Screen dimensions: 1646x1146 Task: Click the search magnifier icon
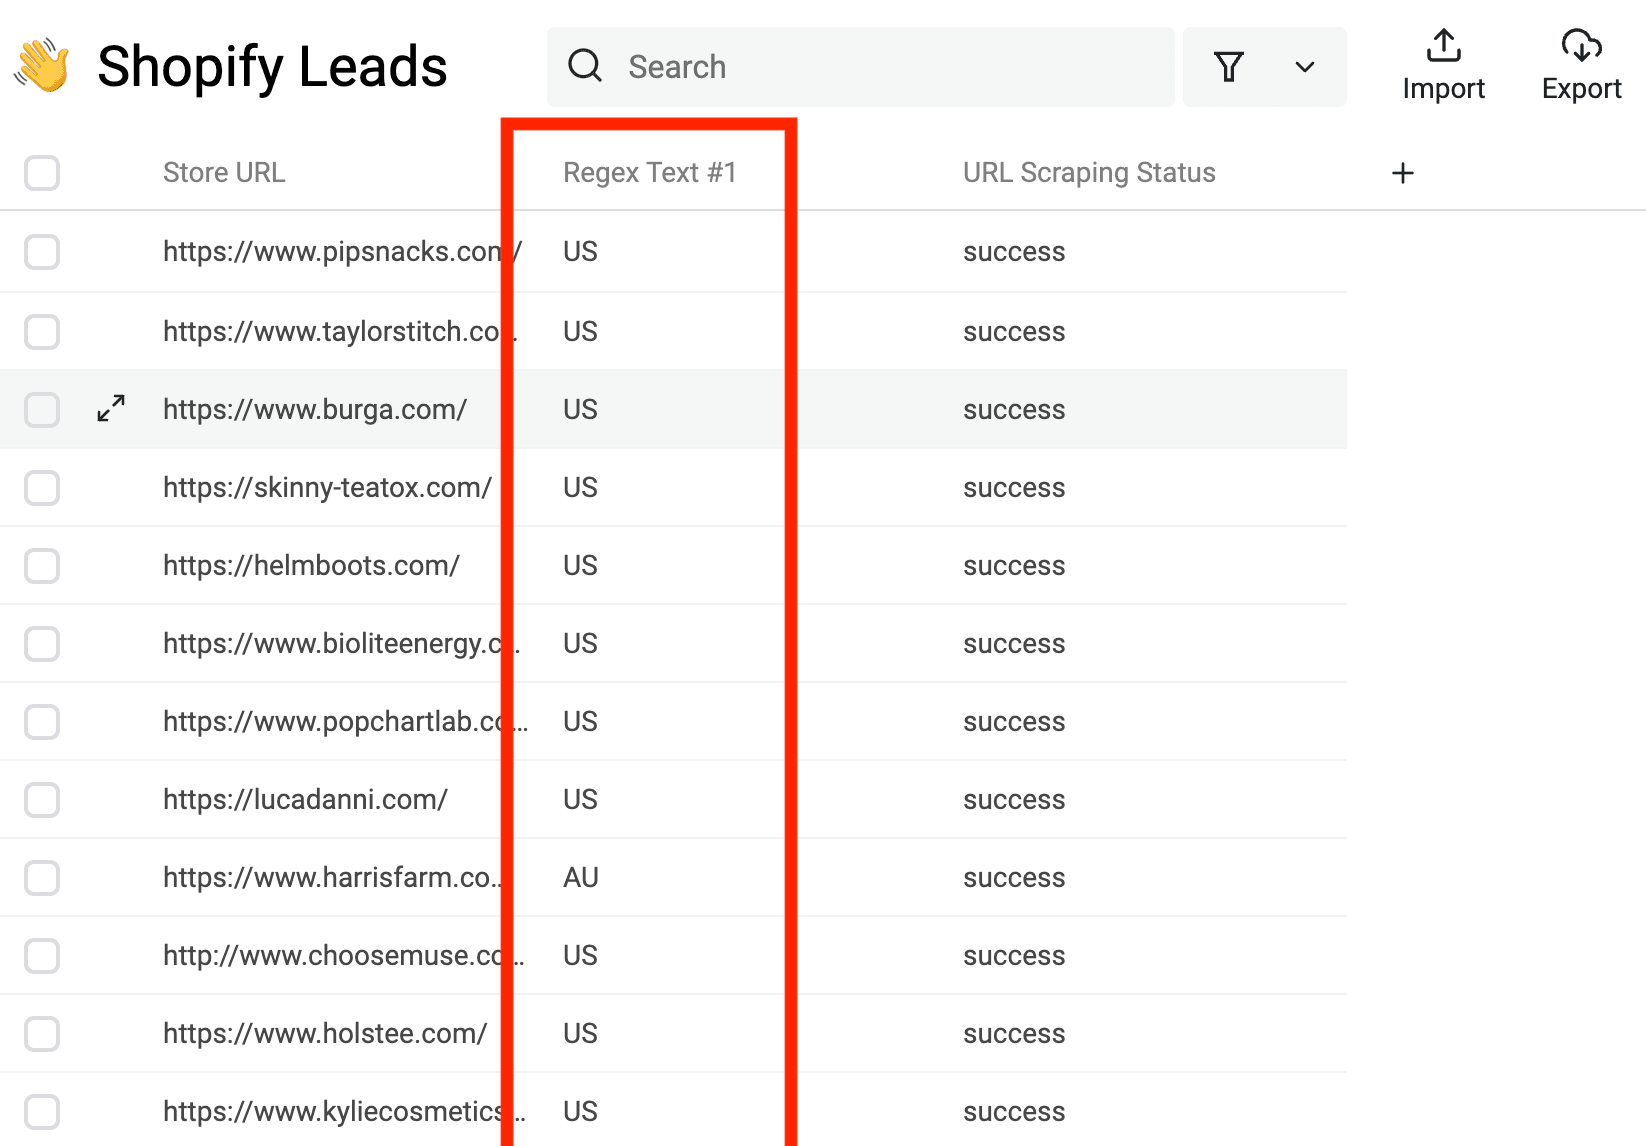click(x=586, y=66)
